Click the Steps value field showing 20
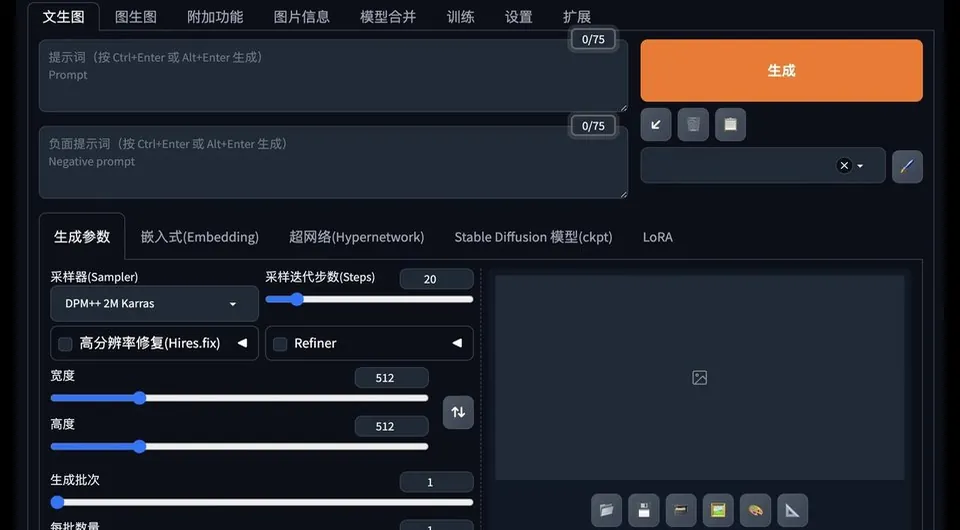Image resolution: width=960 pixels, height=530 pixels. click(x=437, y=279)
